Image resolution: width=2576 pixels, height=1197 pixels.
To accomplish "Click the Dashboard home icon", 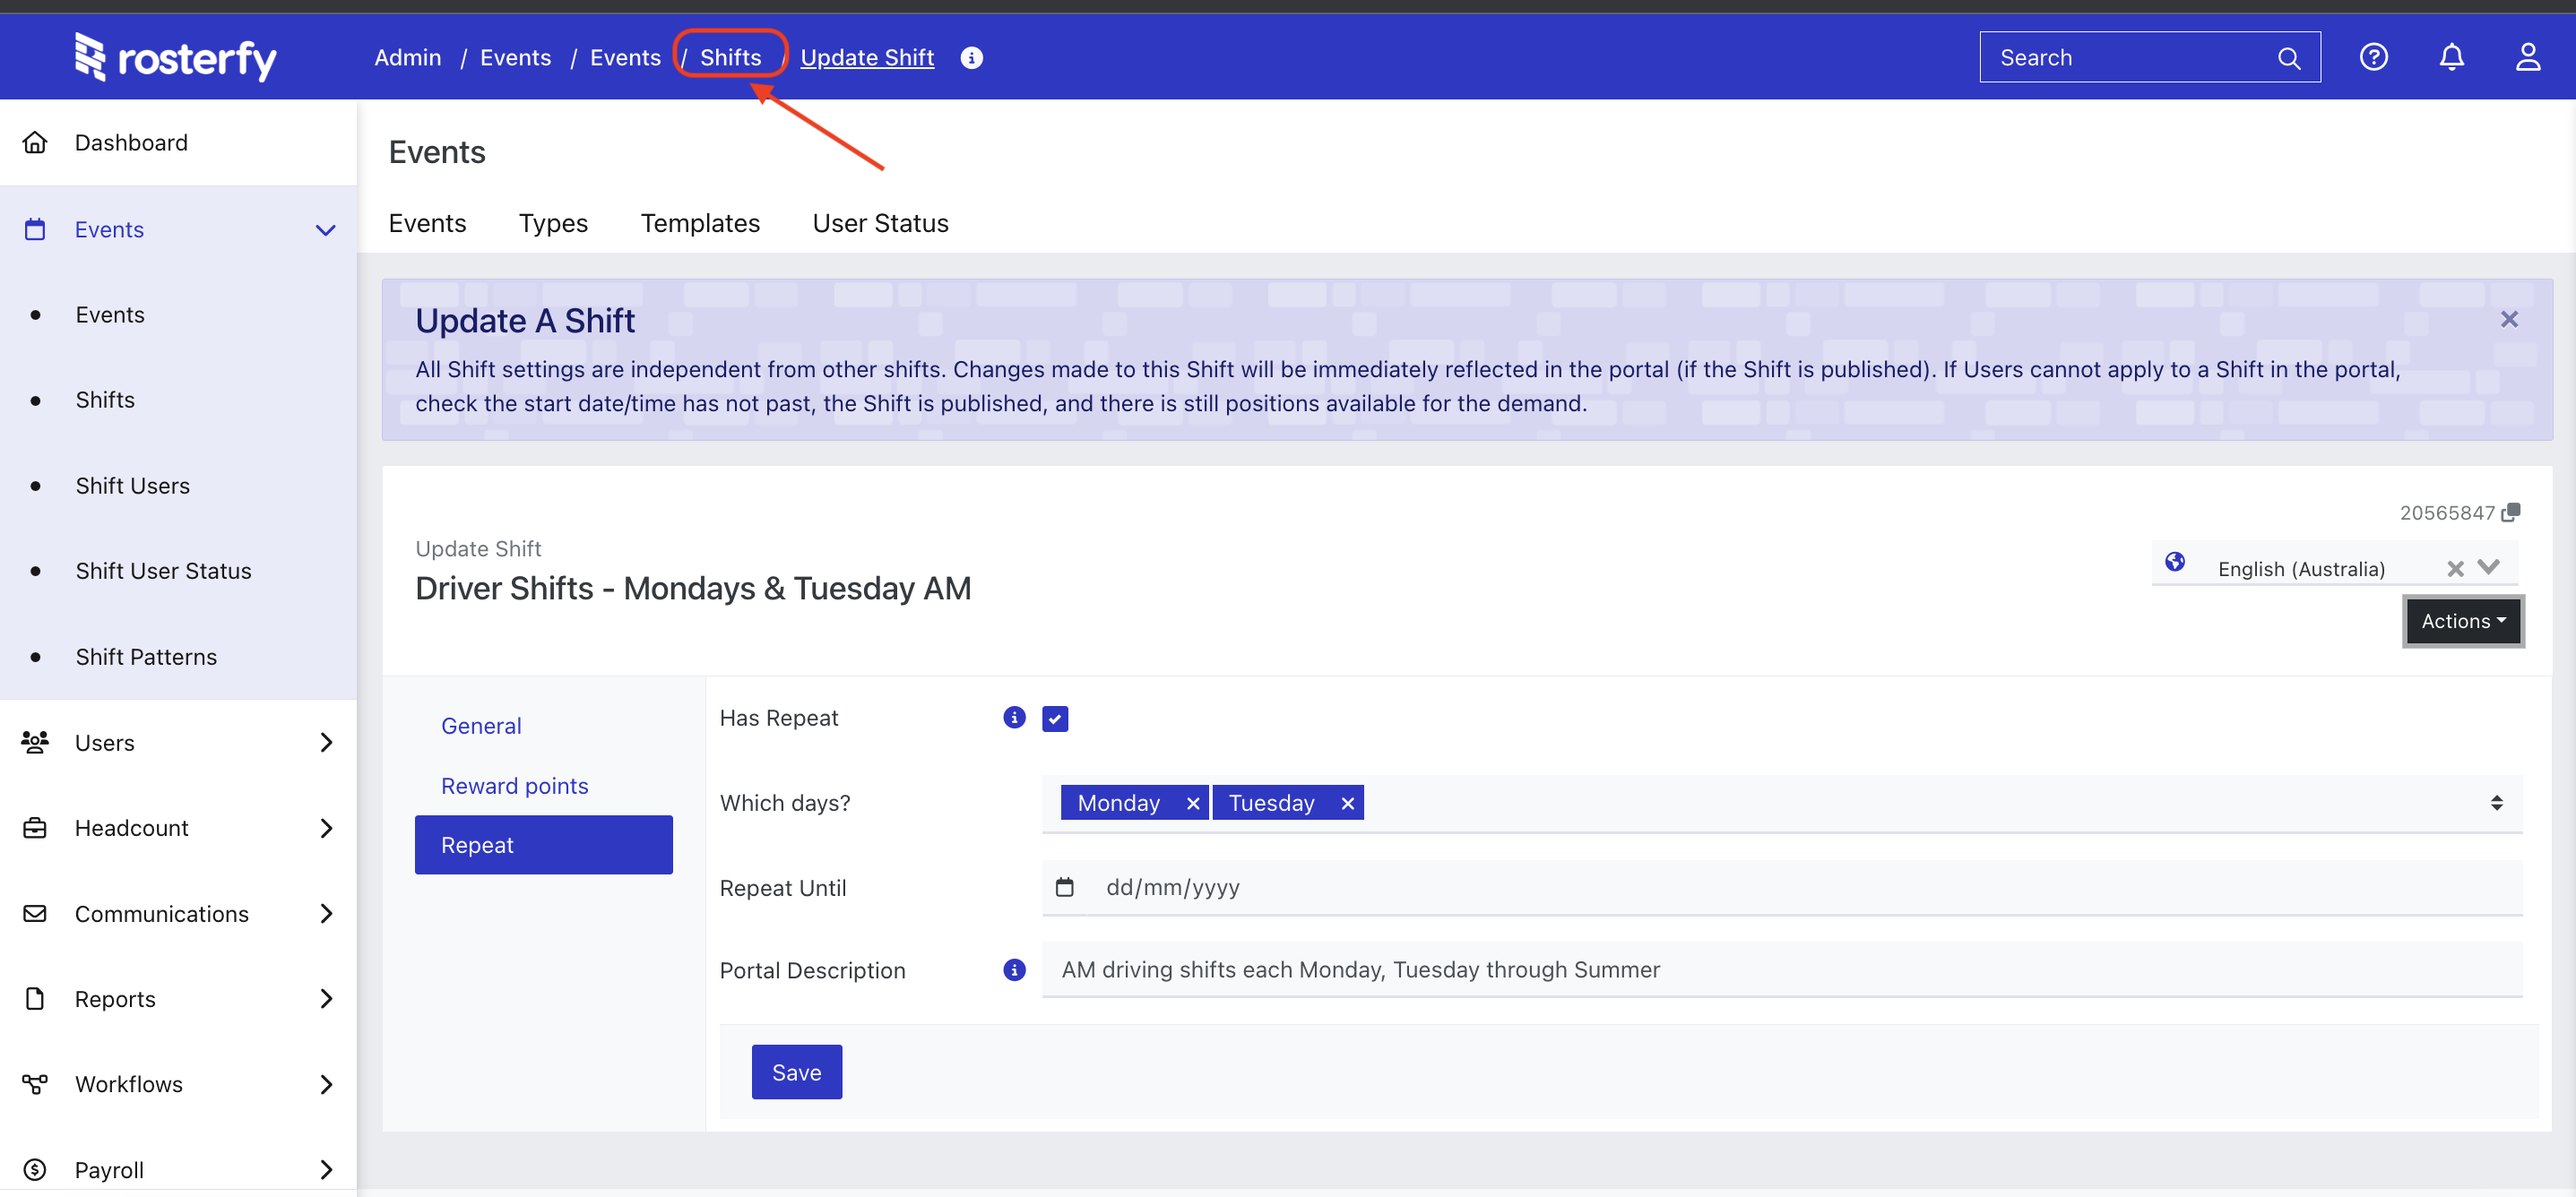I will tap(35, 142).
